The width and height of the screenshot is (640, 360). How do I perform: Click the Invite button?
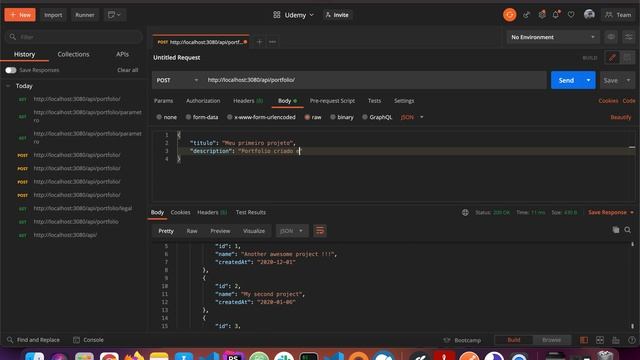pos(337,15)
